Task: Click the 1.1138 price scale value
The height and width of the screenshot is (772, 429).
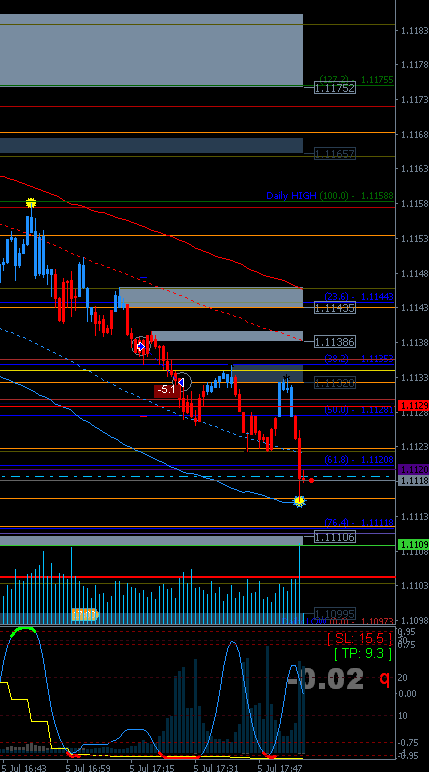Action: [414, 342]
